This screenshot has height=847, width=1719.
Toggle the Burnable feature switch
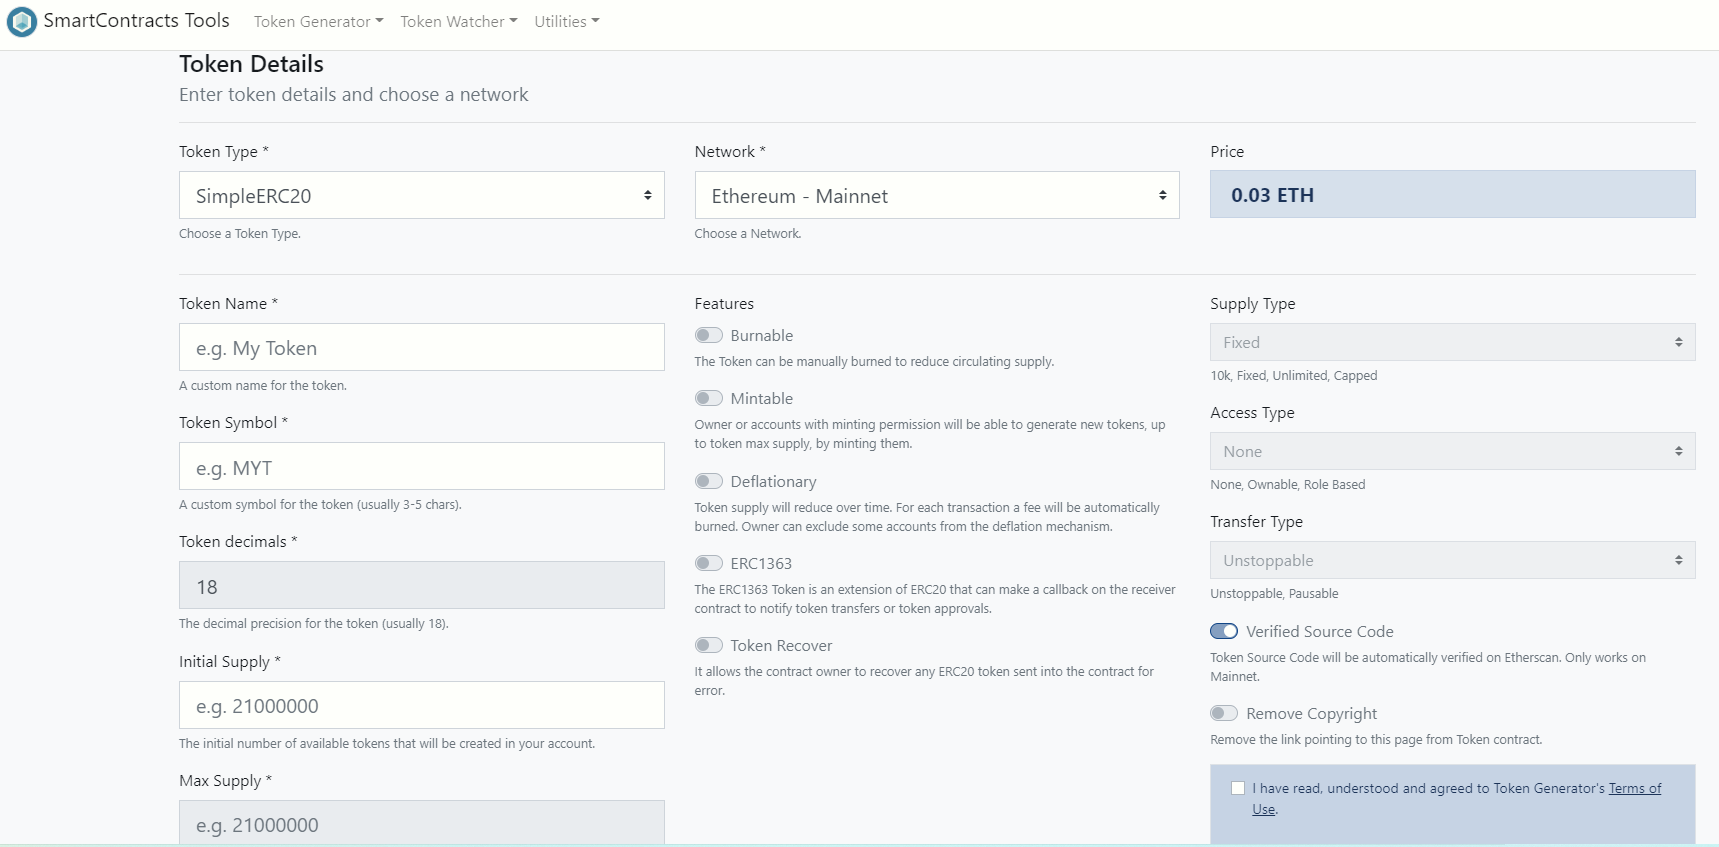pos(708,335)
